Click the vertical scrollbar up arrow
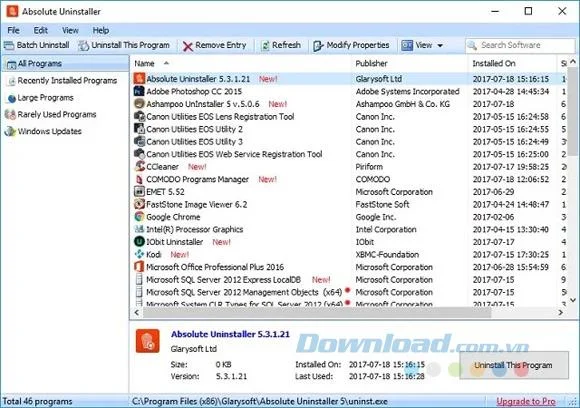Screen dimensions: 580x408 (x=573, y=62)
